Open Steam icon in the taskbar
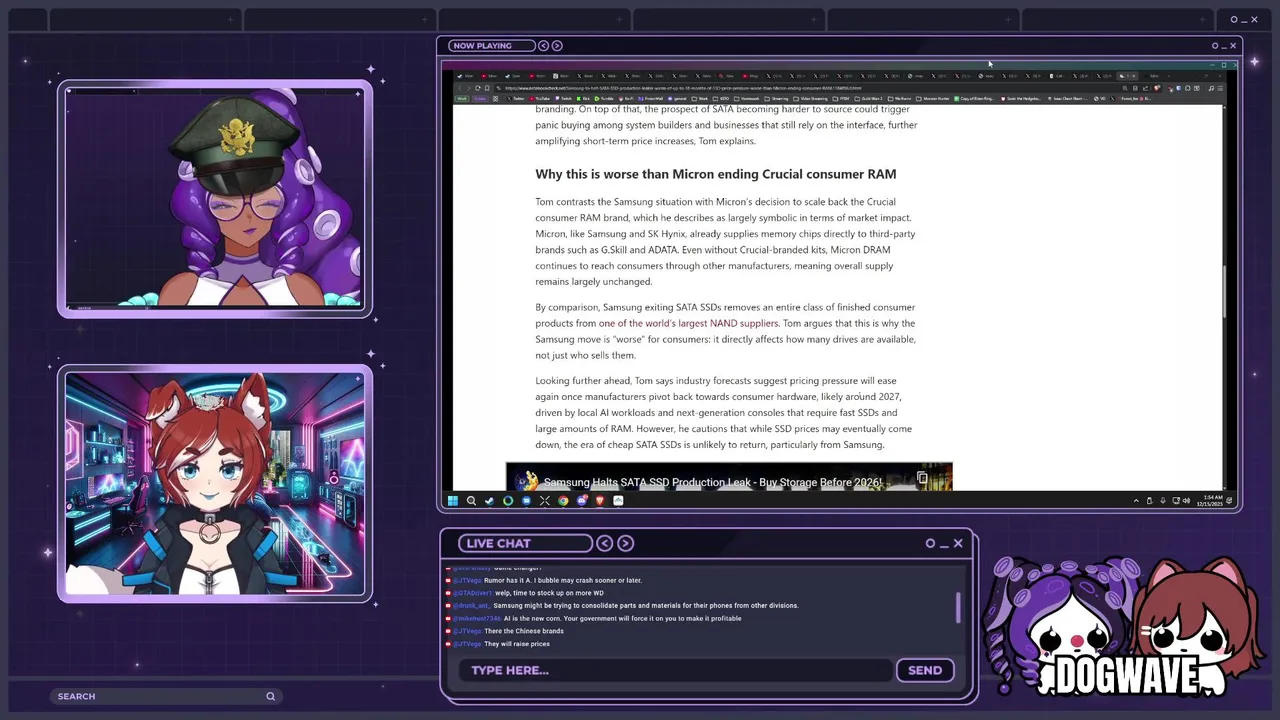This screenshot has height=720, width=1280. point(489,501)
